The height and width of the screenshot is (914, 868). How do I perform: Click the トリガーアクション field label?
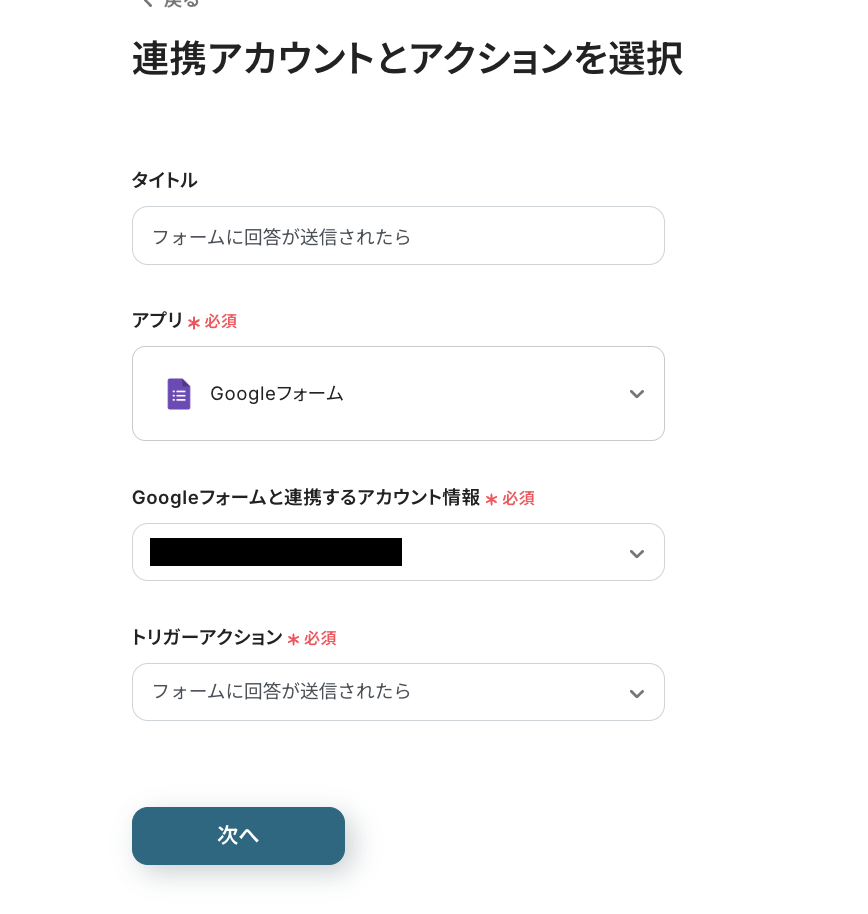click(x=207, y=638)
